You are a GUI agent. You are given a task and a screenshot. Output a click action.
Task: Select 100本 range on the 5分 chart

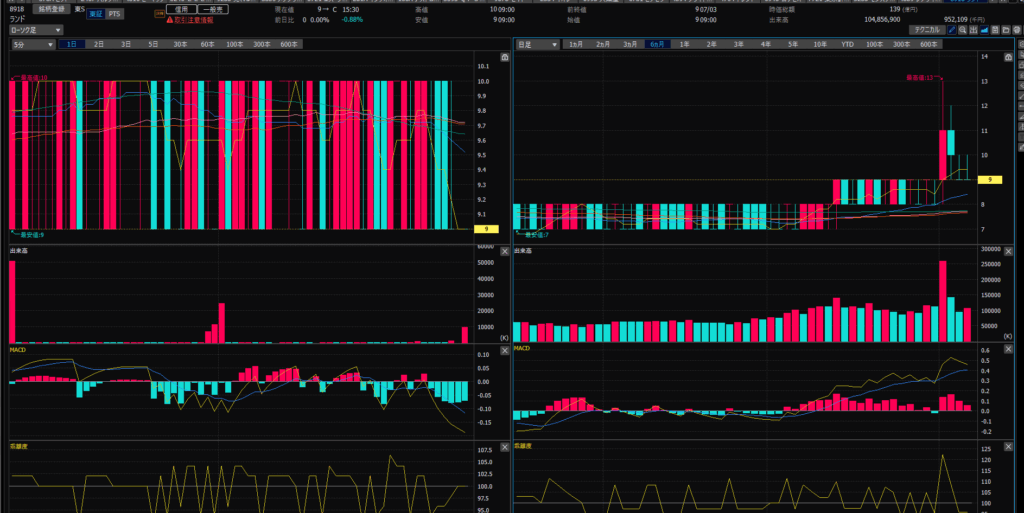coord(234,44)
